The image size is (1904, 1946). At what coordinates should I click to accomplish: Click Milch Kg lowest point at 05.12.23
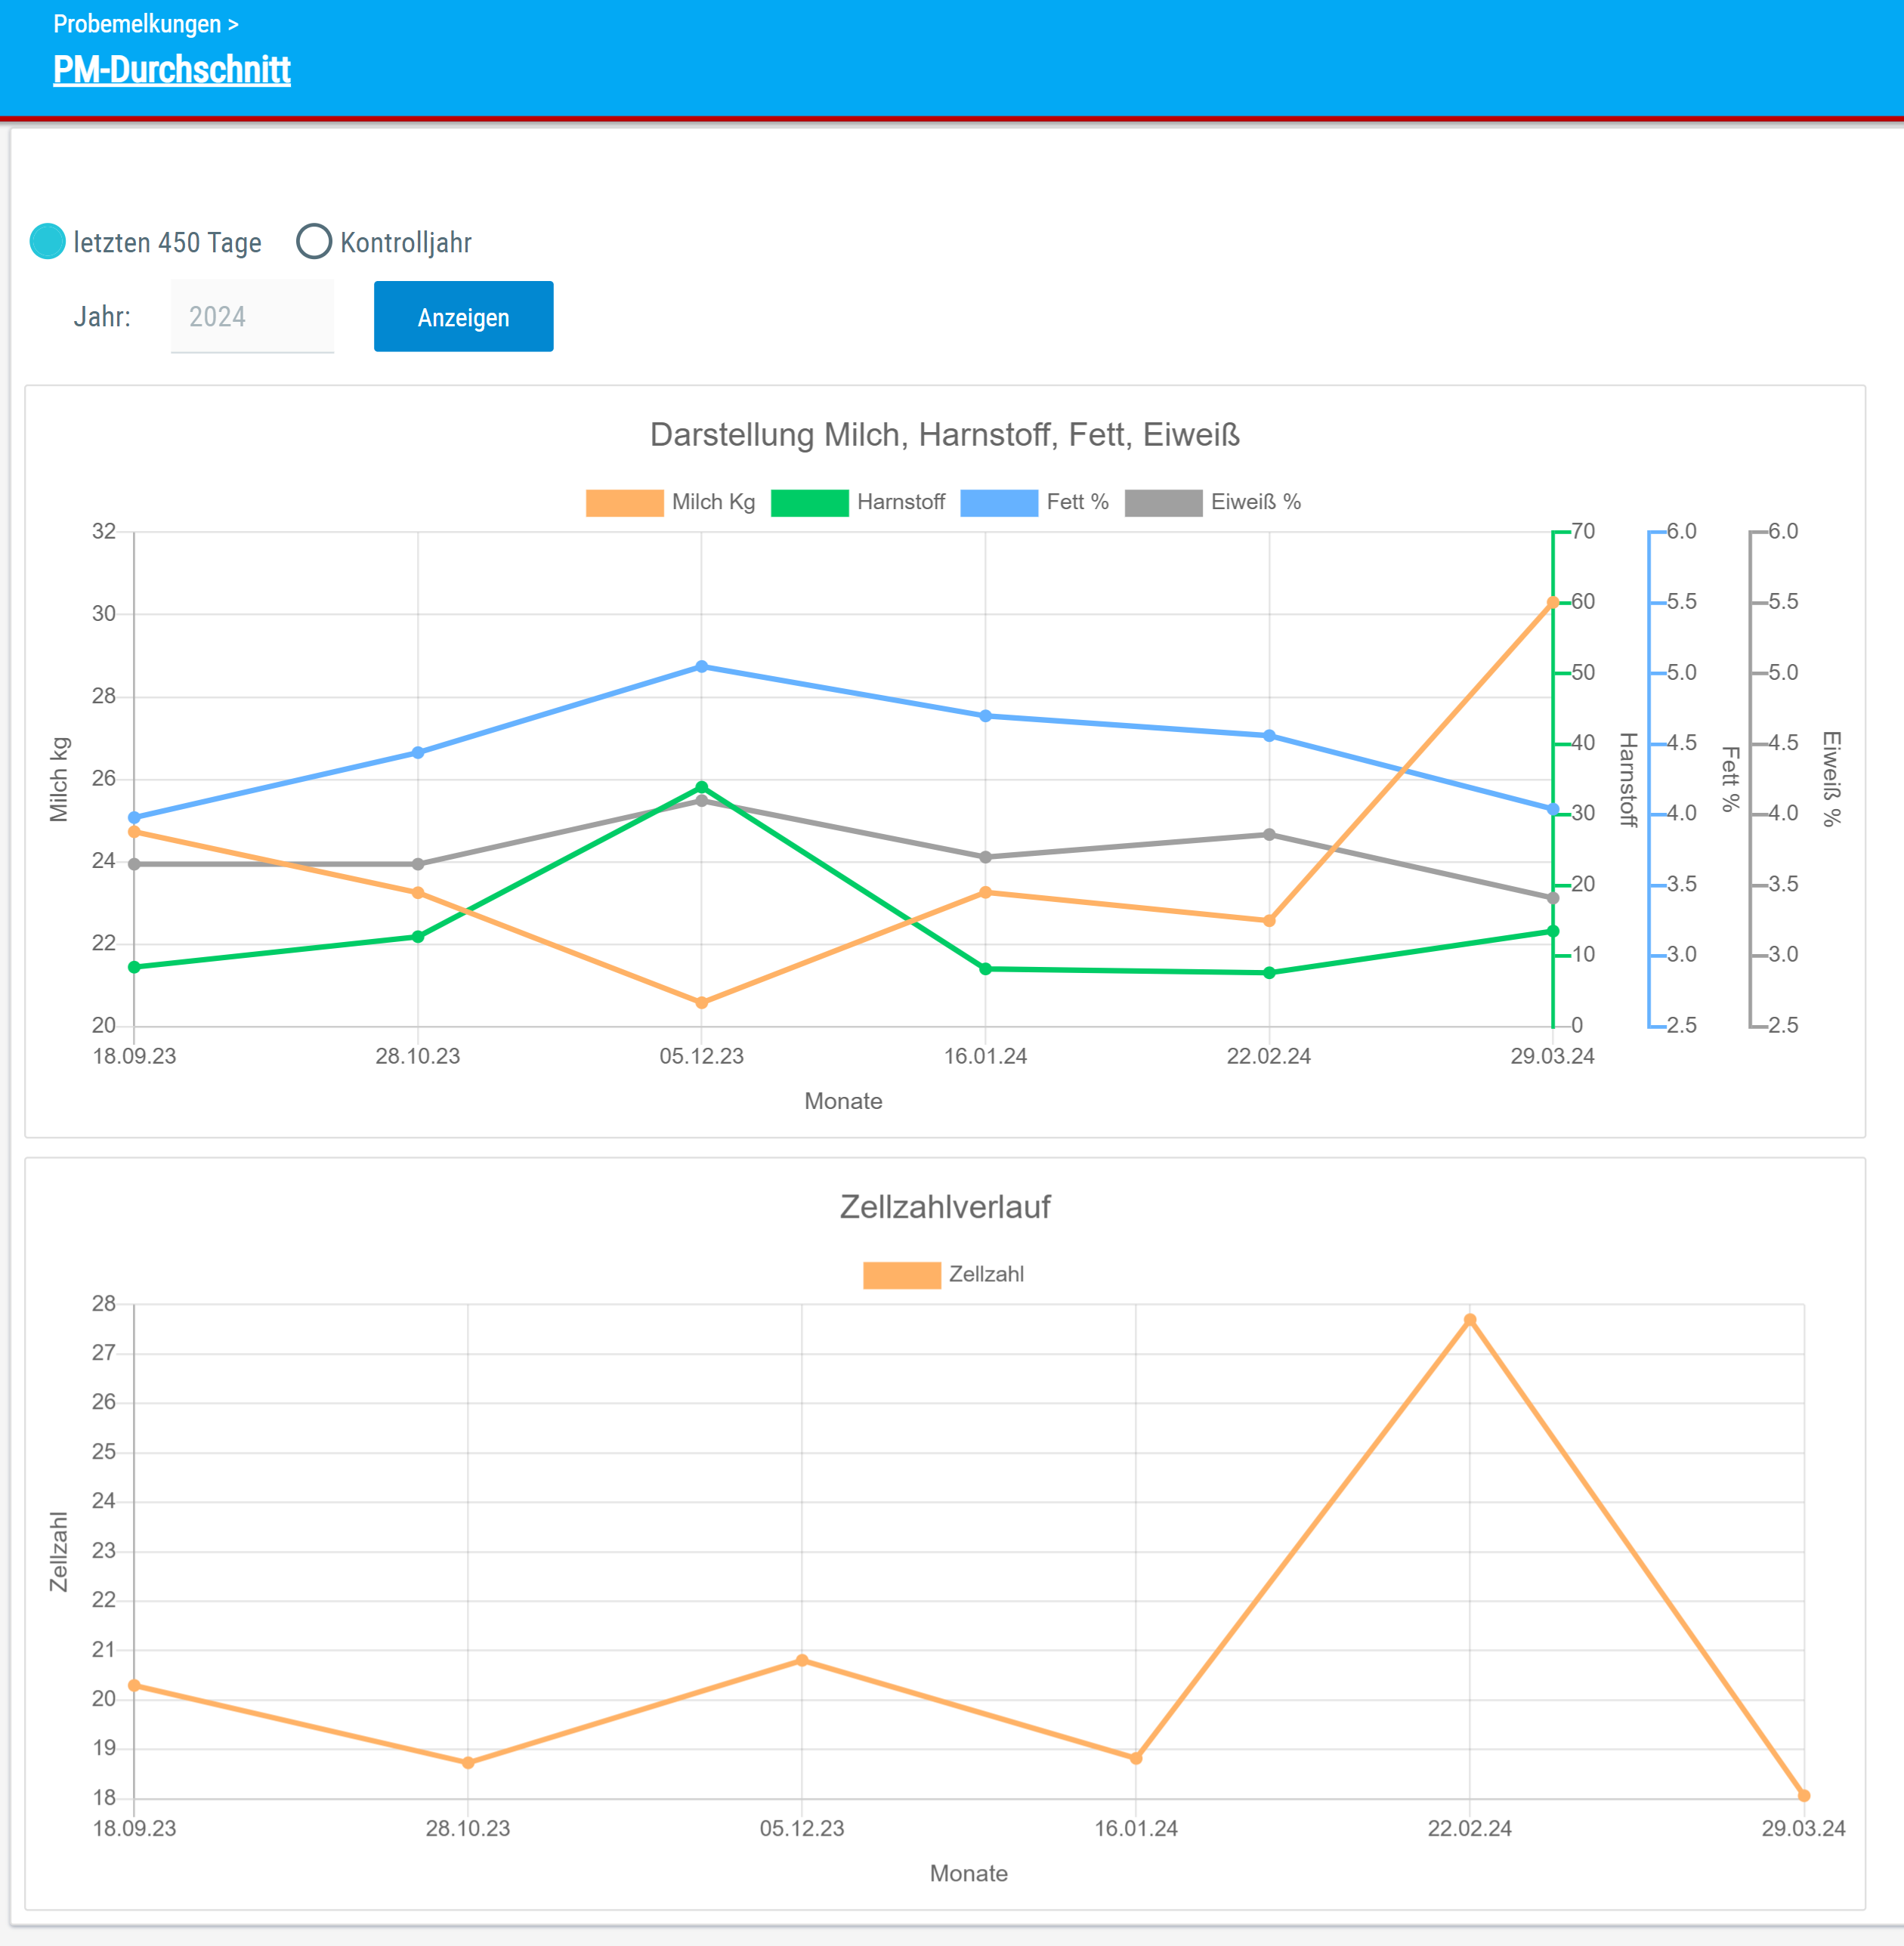tap(701, 1002)
